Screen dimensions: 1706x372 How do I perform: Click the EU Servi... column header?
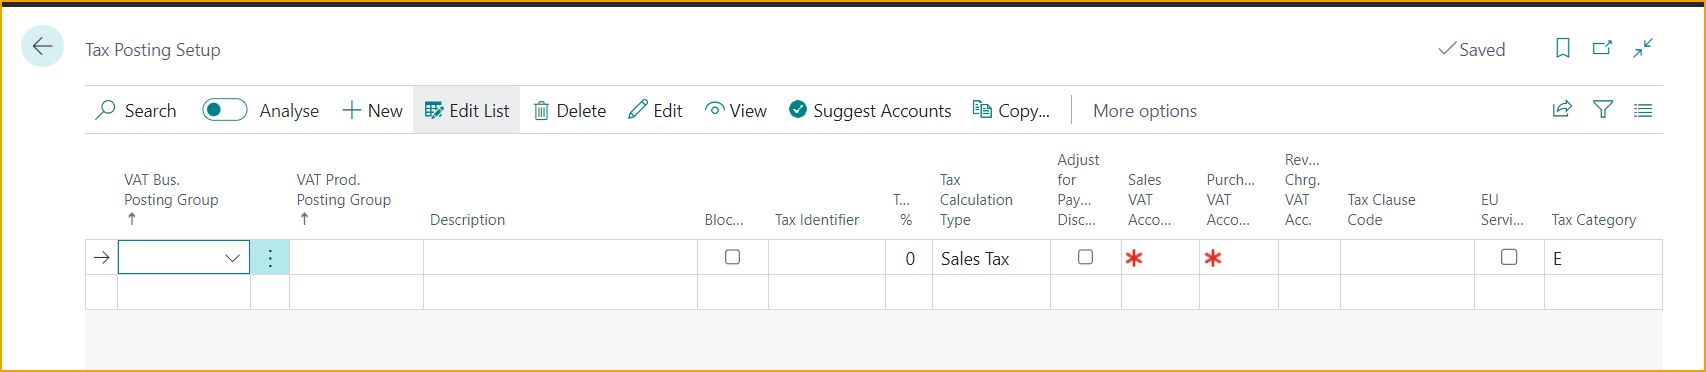[1502, 210]
